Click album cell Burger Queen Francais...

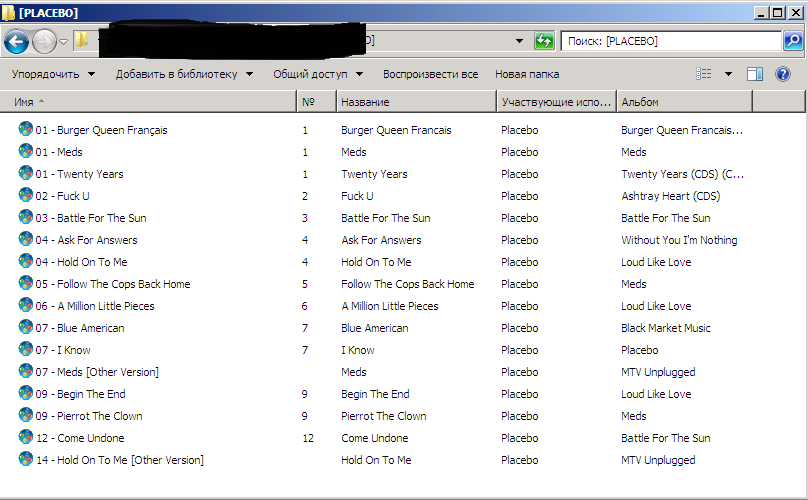682,130
